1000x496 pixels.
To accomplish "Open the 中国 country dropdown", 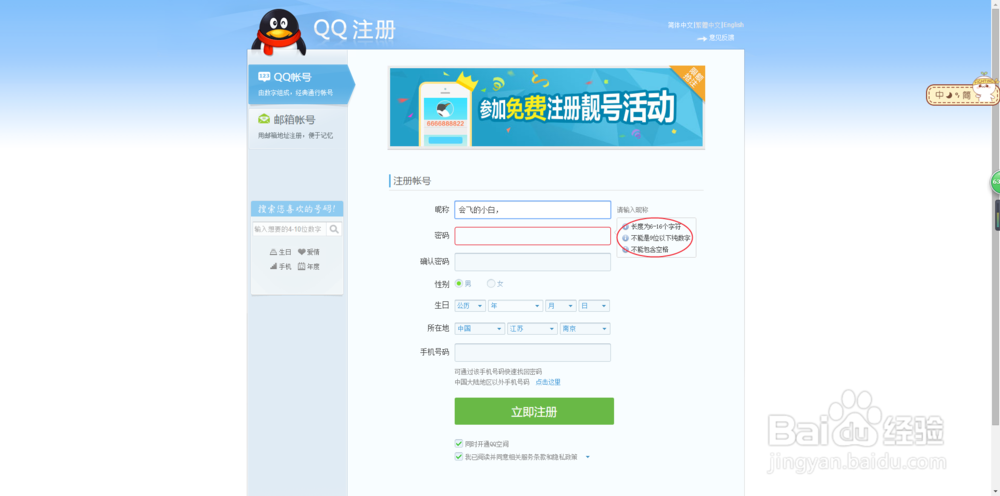I will [x=480, y=329].
